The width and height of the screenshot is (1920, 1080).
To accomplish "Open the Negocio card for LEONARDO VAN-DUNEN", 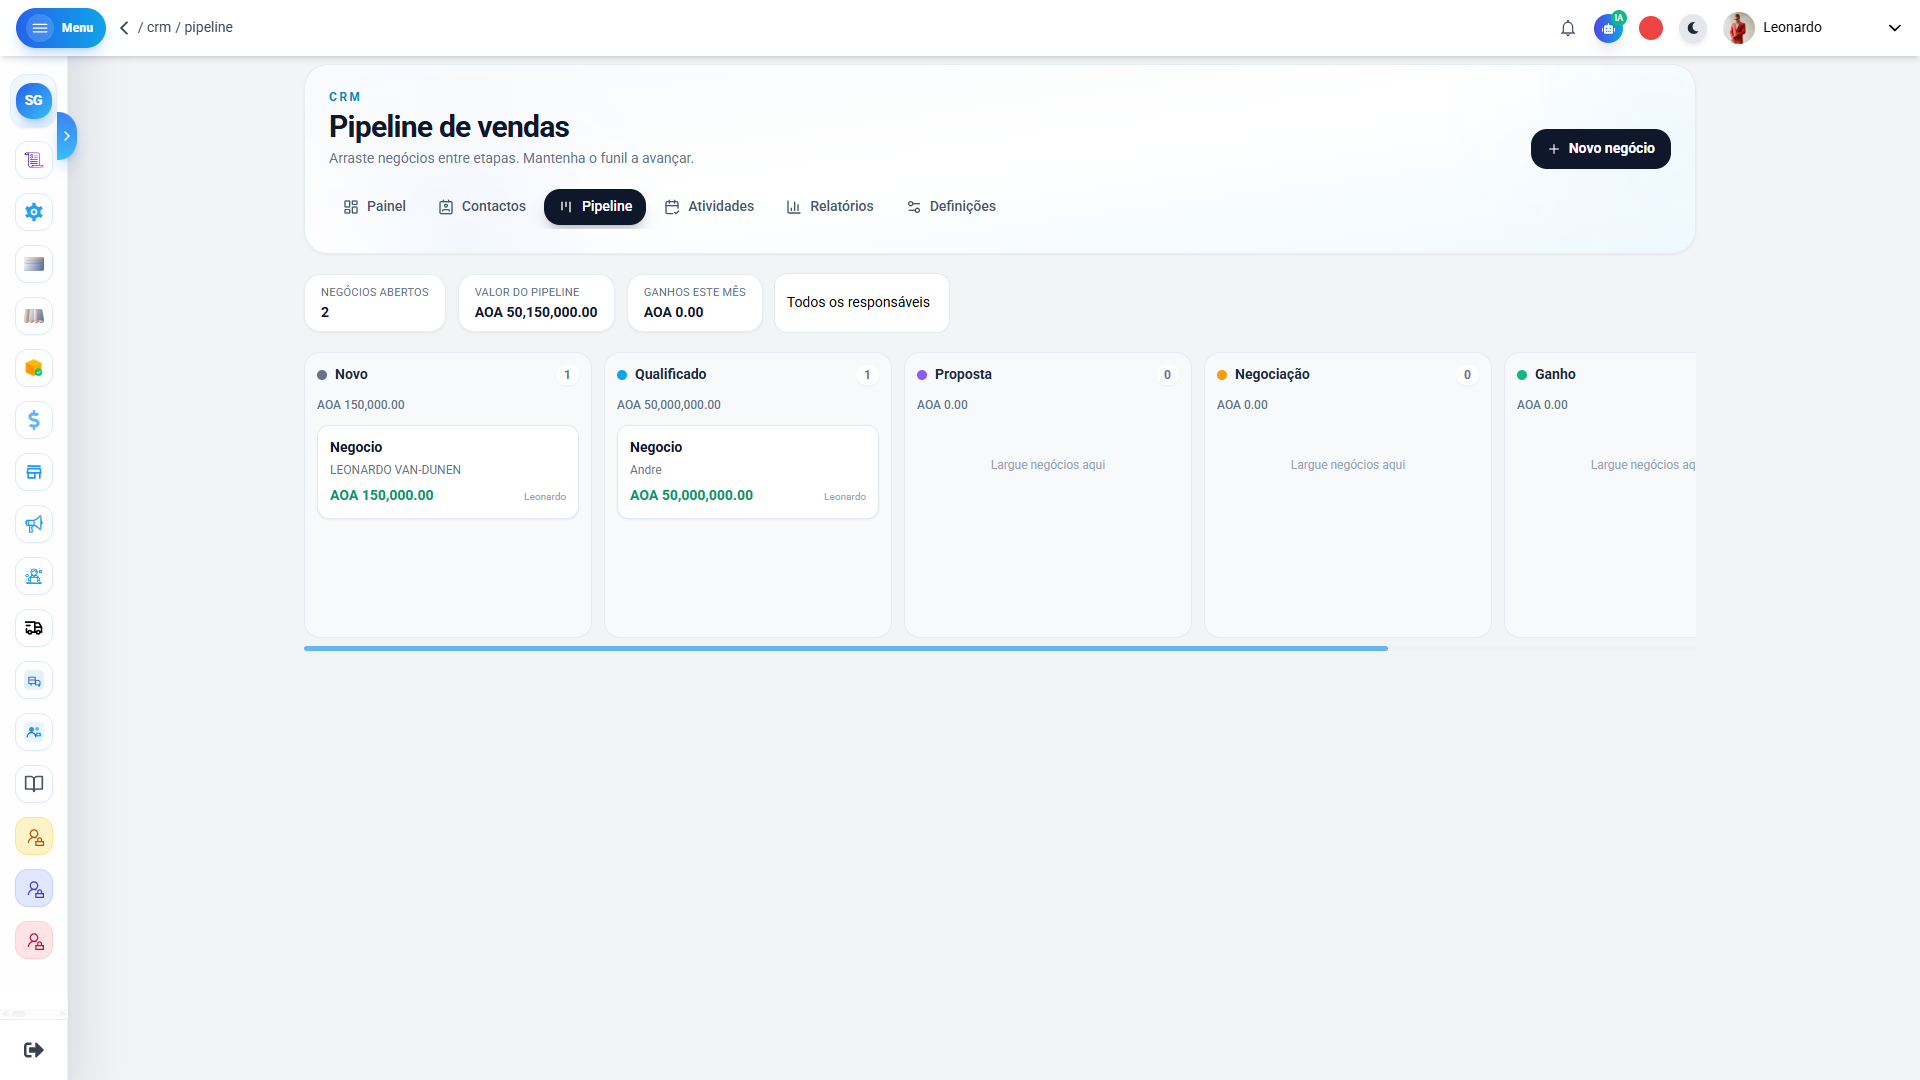I will 448,472.
